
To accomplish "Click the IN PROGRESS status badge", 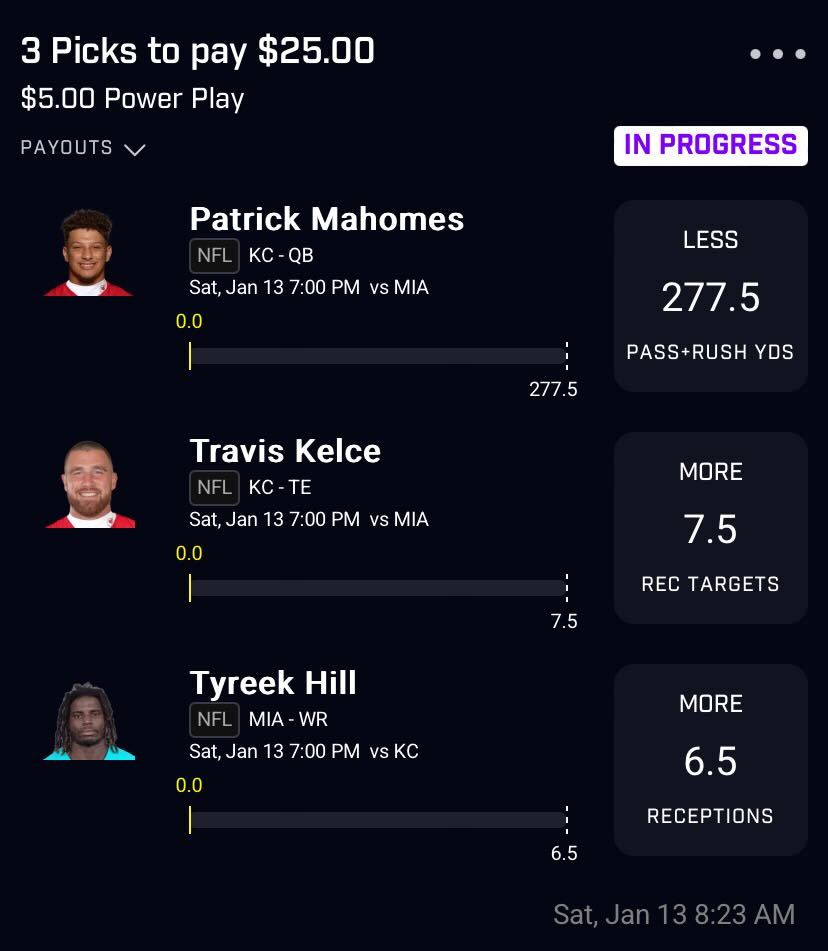I will point(710,146).
